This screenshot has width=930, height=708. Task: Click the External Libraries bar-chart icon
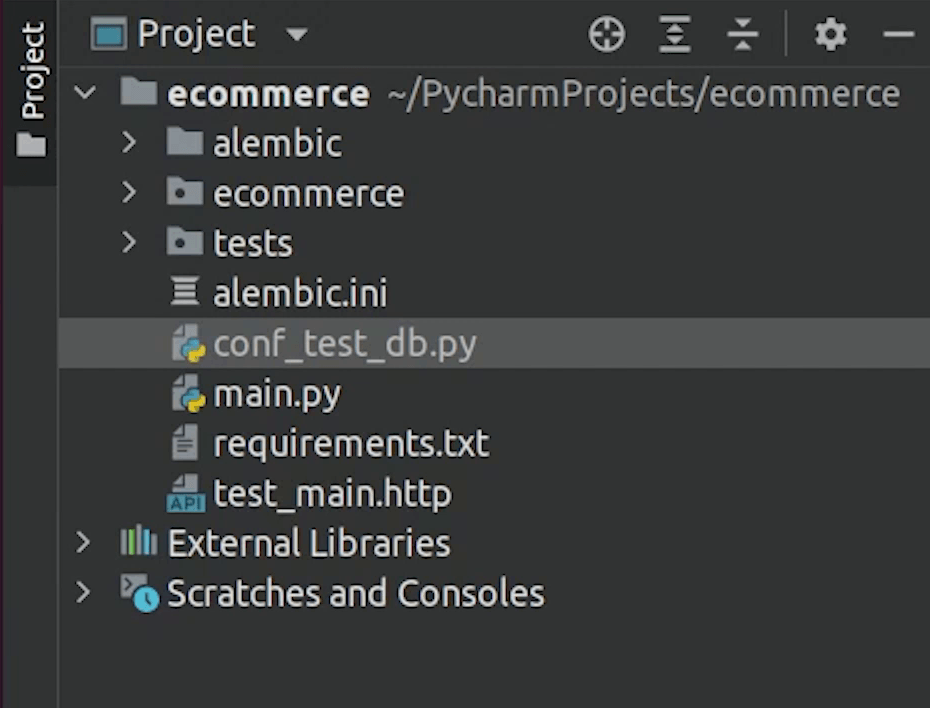[138, 543]
